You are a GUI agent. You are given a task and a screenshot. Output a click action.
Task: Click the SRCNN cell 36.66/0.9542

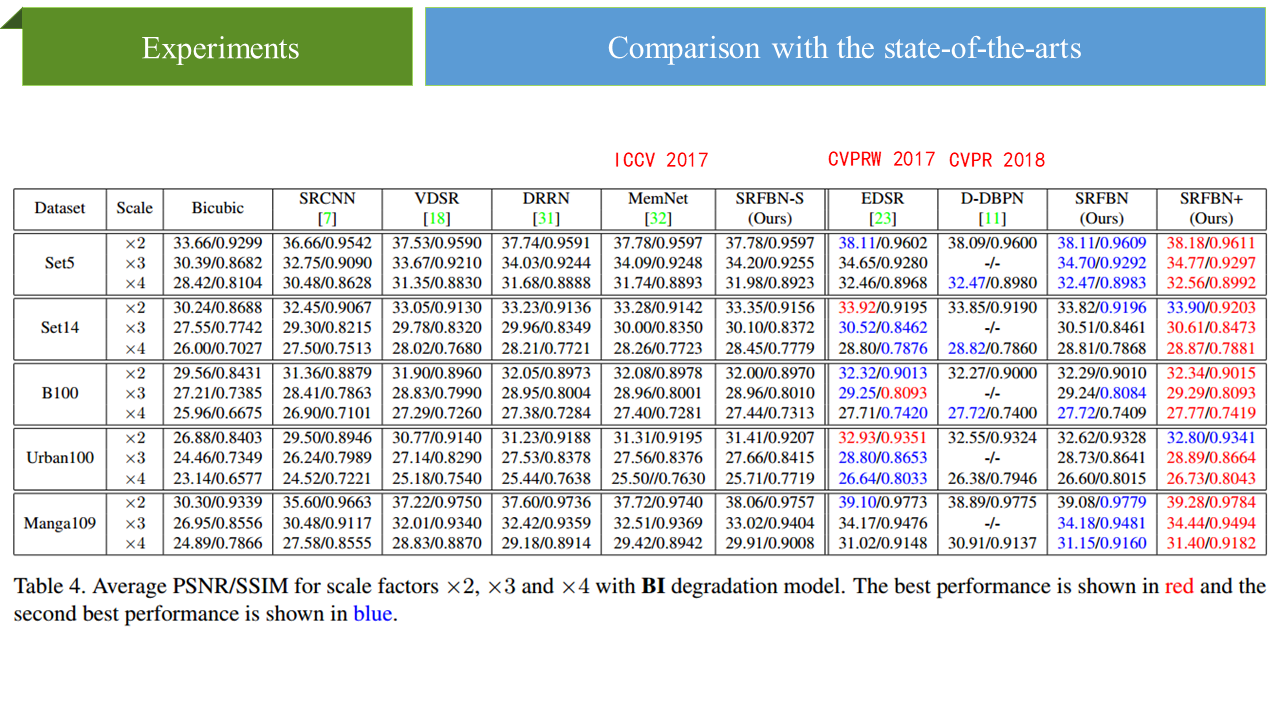point(327,242)
